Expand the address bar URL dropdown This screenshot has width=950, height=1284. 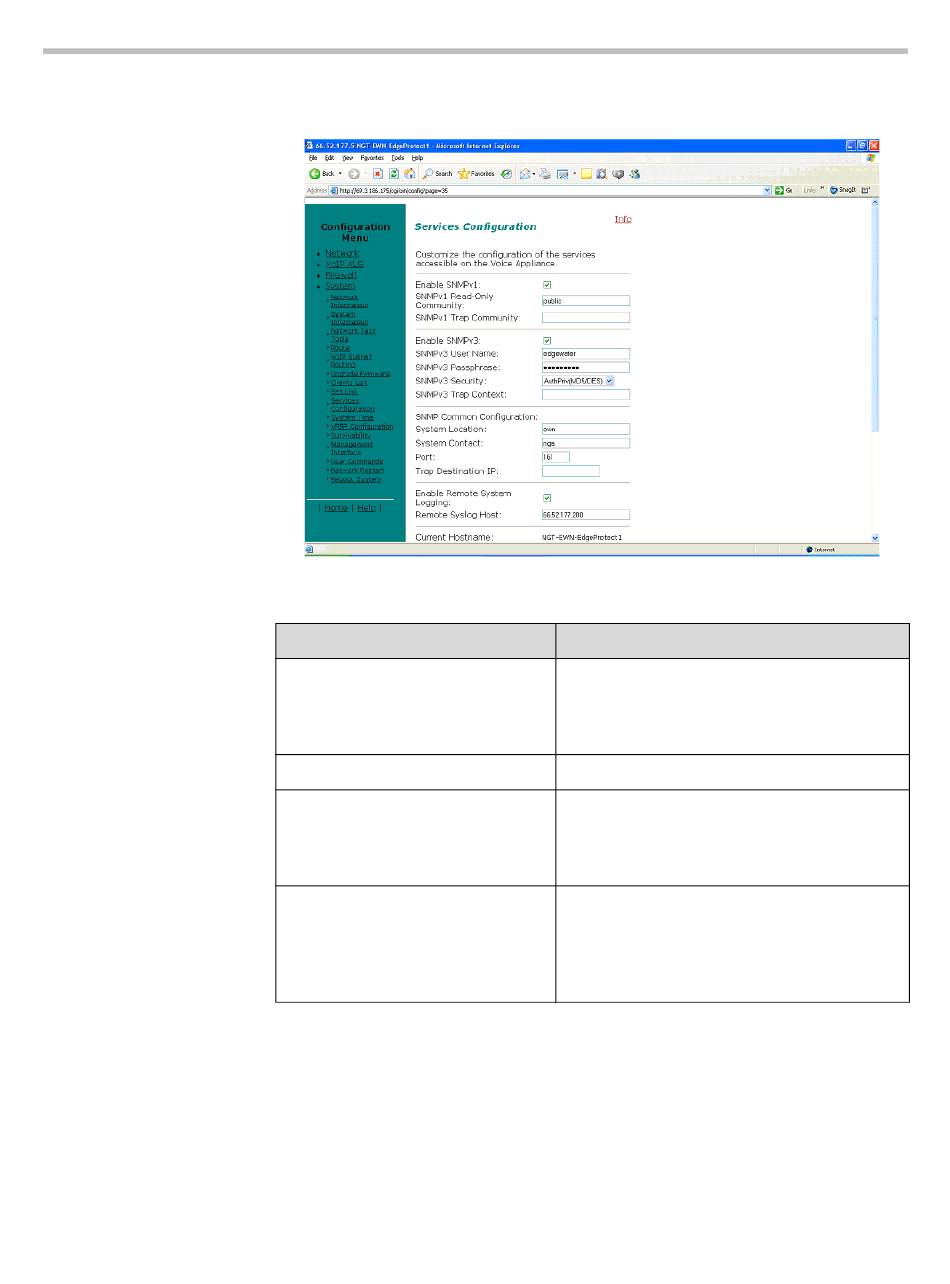click(x=767, y=189)
